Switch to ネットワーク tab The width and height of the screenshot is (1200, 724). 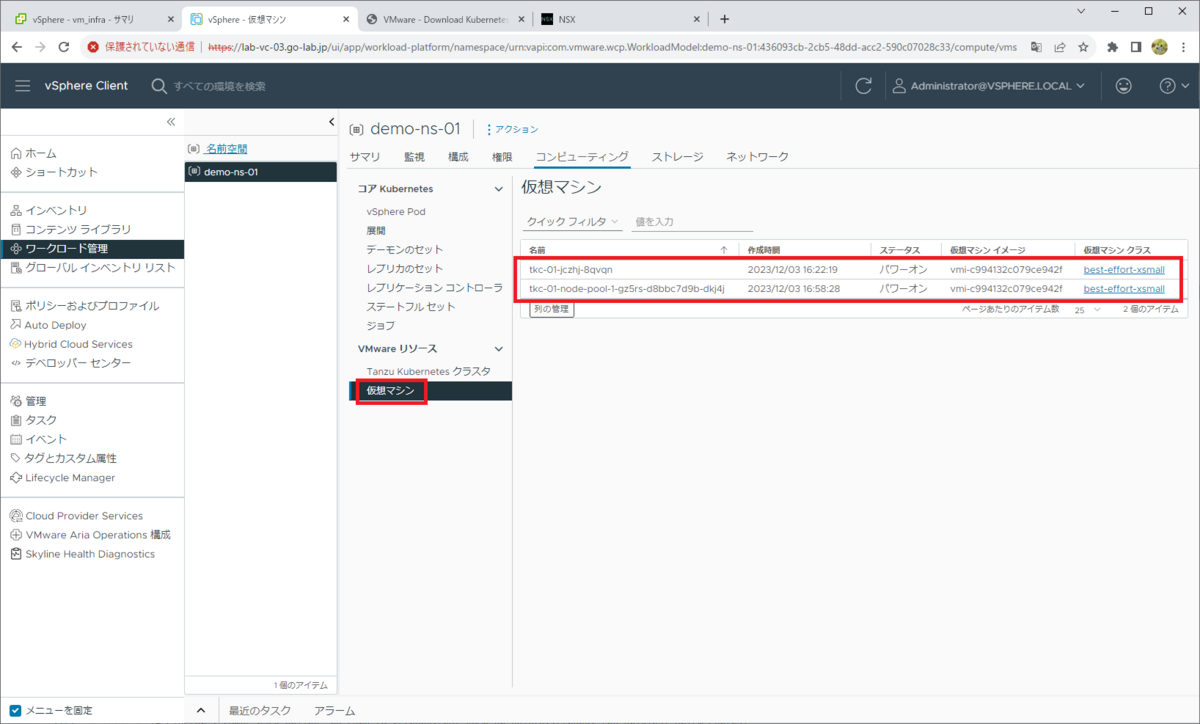point(757,157)
